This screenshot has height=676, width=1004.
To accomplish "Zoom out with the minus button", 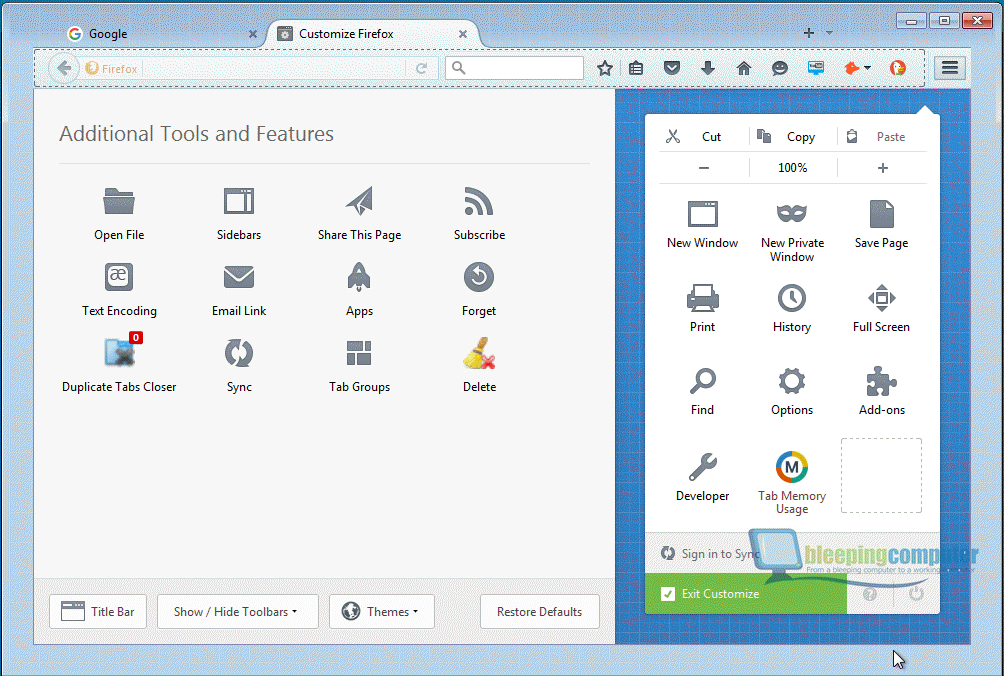I will 704,168.
